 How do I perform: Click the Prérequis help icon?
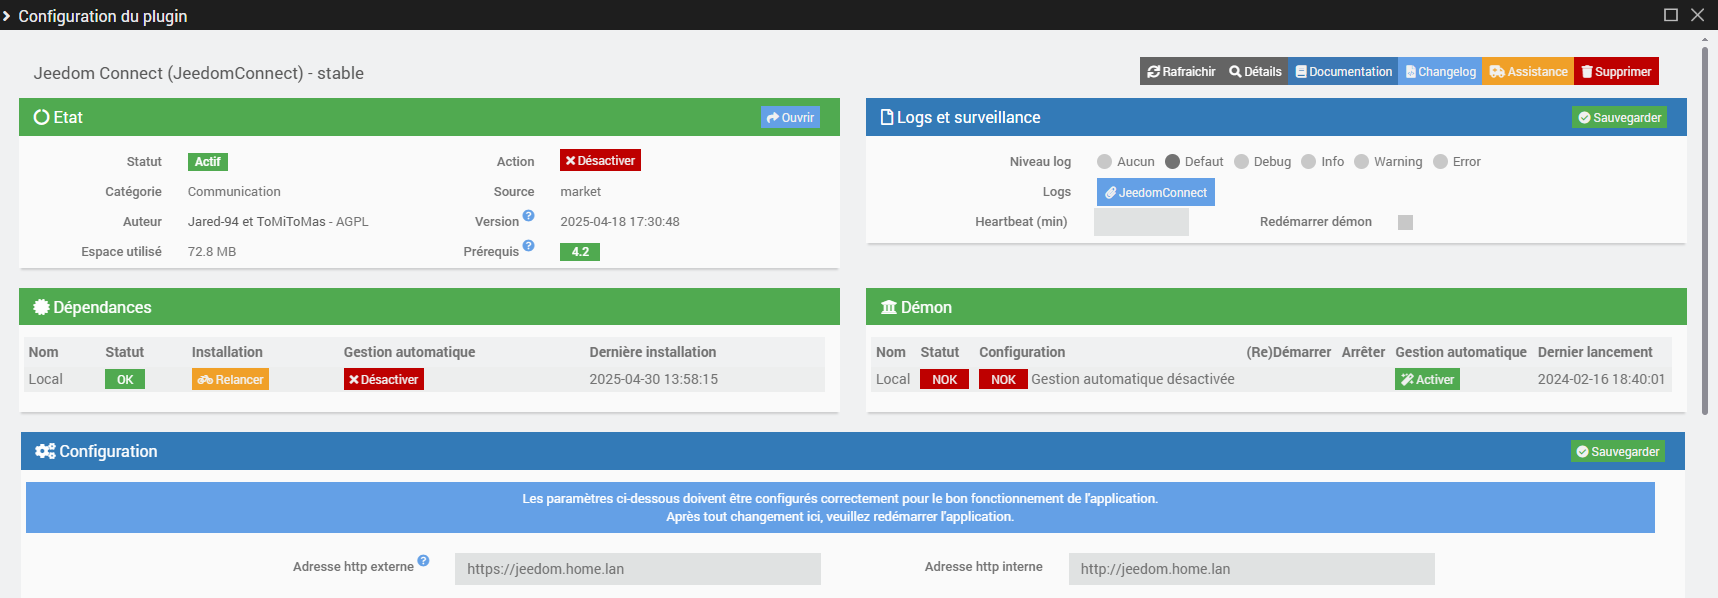(x=528, y=245)
